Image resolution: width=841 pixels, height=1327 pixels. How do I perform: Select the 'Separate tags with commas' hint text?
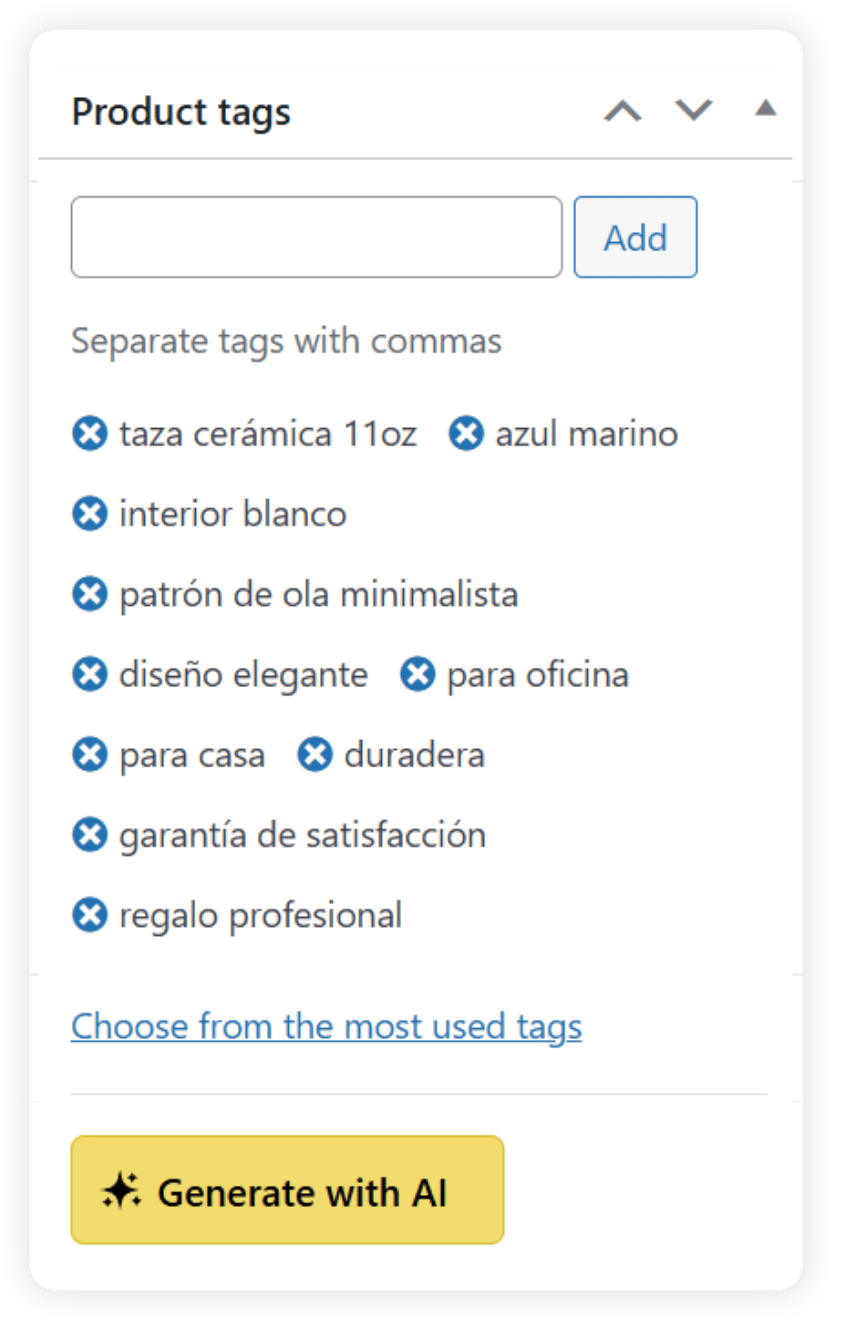(286, 341)
